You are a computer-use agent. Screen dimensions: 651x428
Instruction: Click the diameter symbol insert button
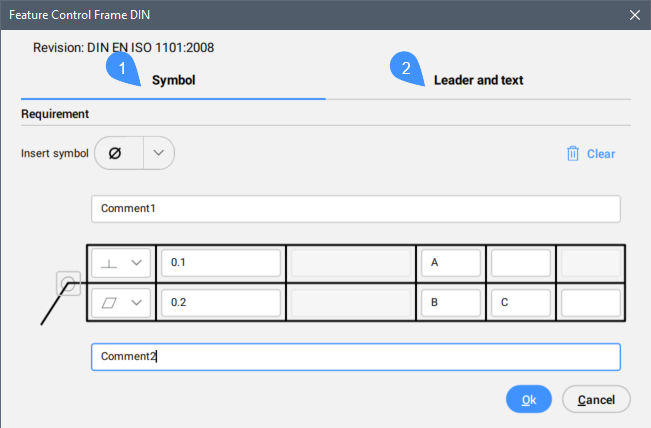[118, 154]
